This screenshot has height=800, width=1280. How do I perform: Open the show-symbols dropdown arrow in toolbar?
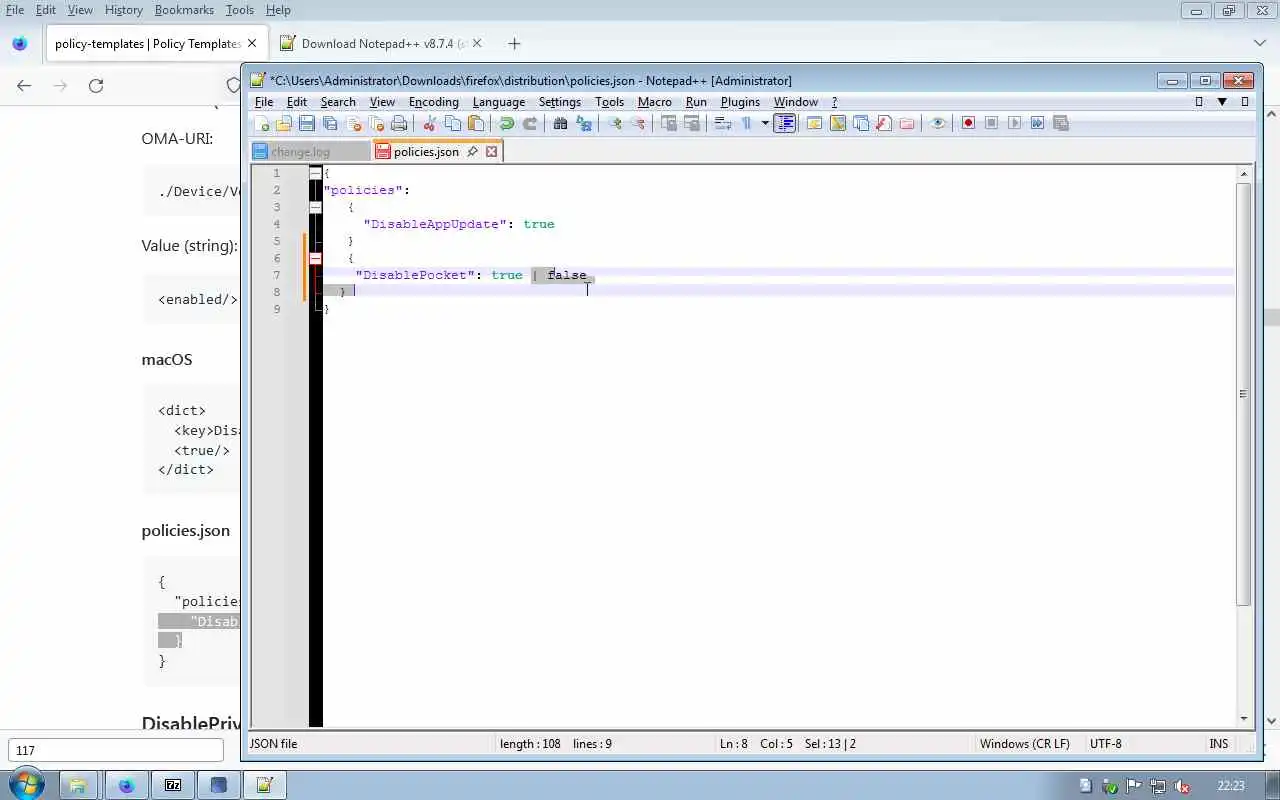[765, 123]
